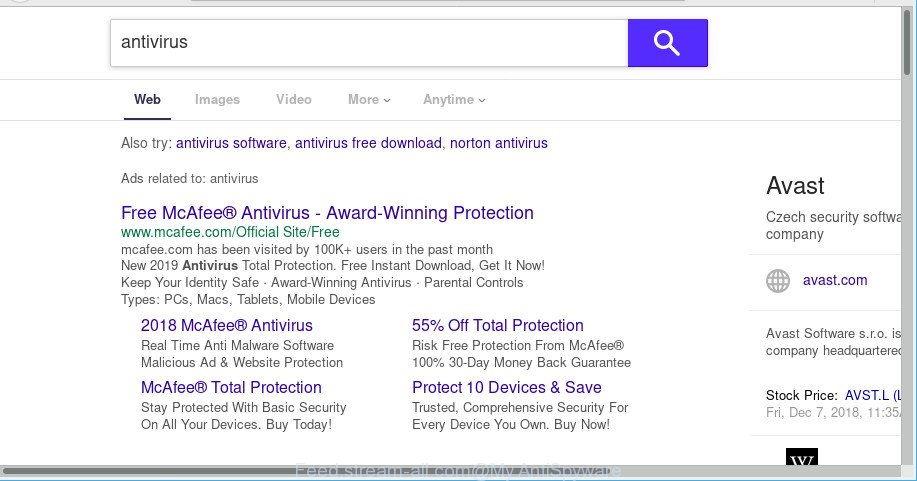The image size is (917, 481).
Task: Click 'Risk Free Protection From McAfee' text
Action: click(x=518, y=345)
